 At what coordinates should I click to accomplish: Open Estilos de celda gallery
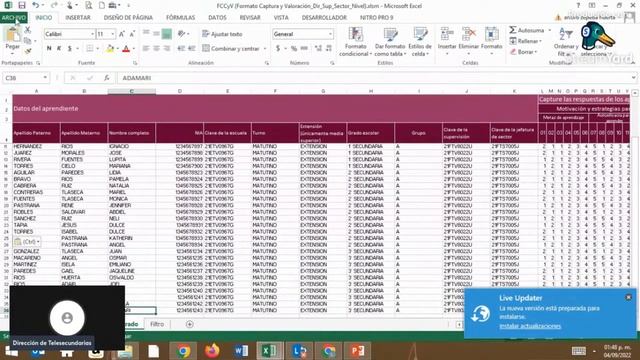[x=420, y=42]
